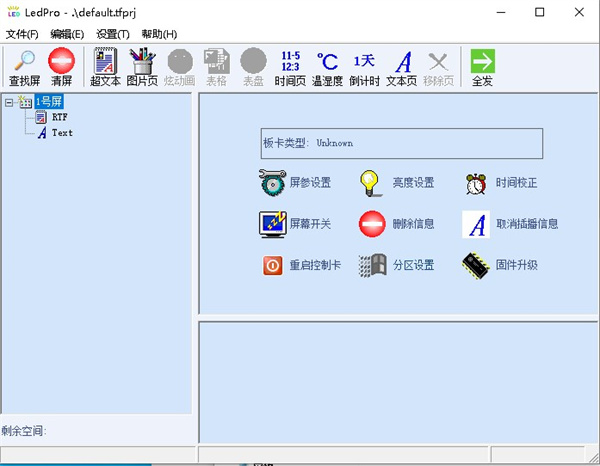Image resolution: width=600 pixels, height=466 pixels.
Task: Click the 全发 green send-all arrow
Action: (x=483, y=61)
